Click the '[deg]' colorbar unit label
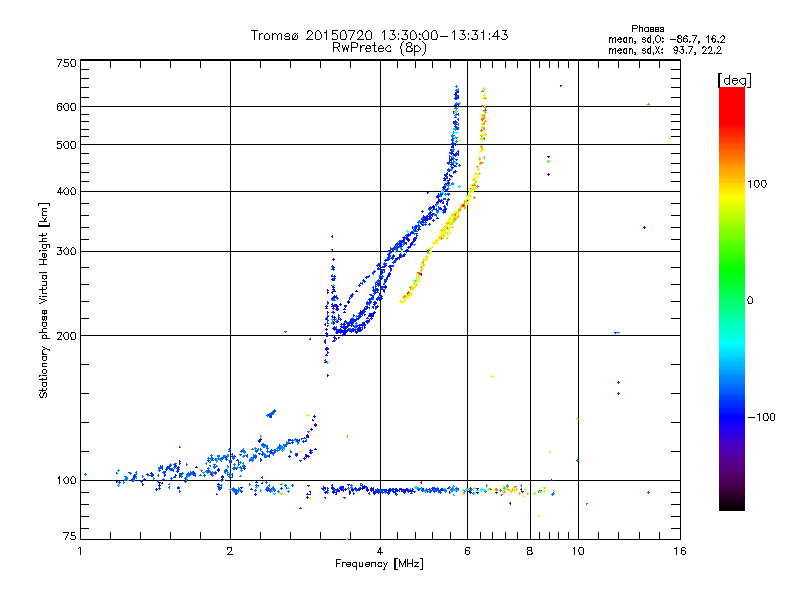 click(x=734, y=80)
